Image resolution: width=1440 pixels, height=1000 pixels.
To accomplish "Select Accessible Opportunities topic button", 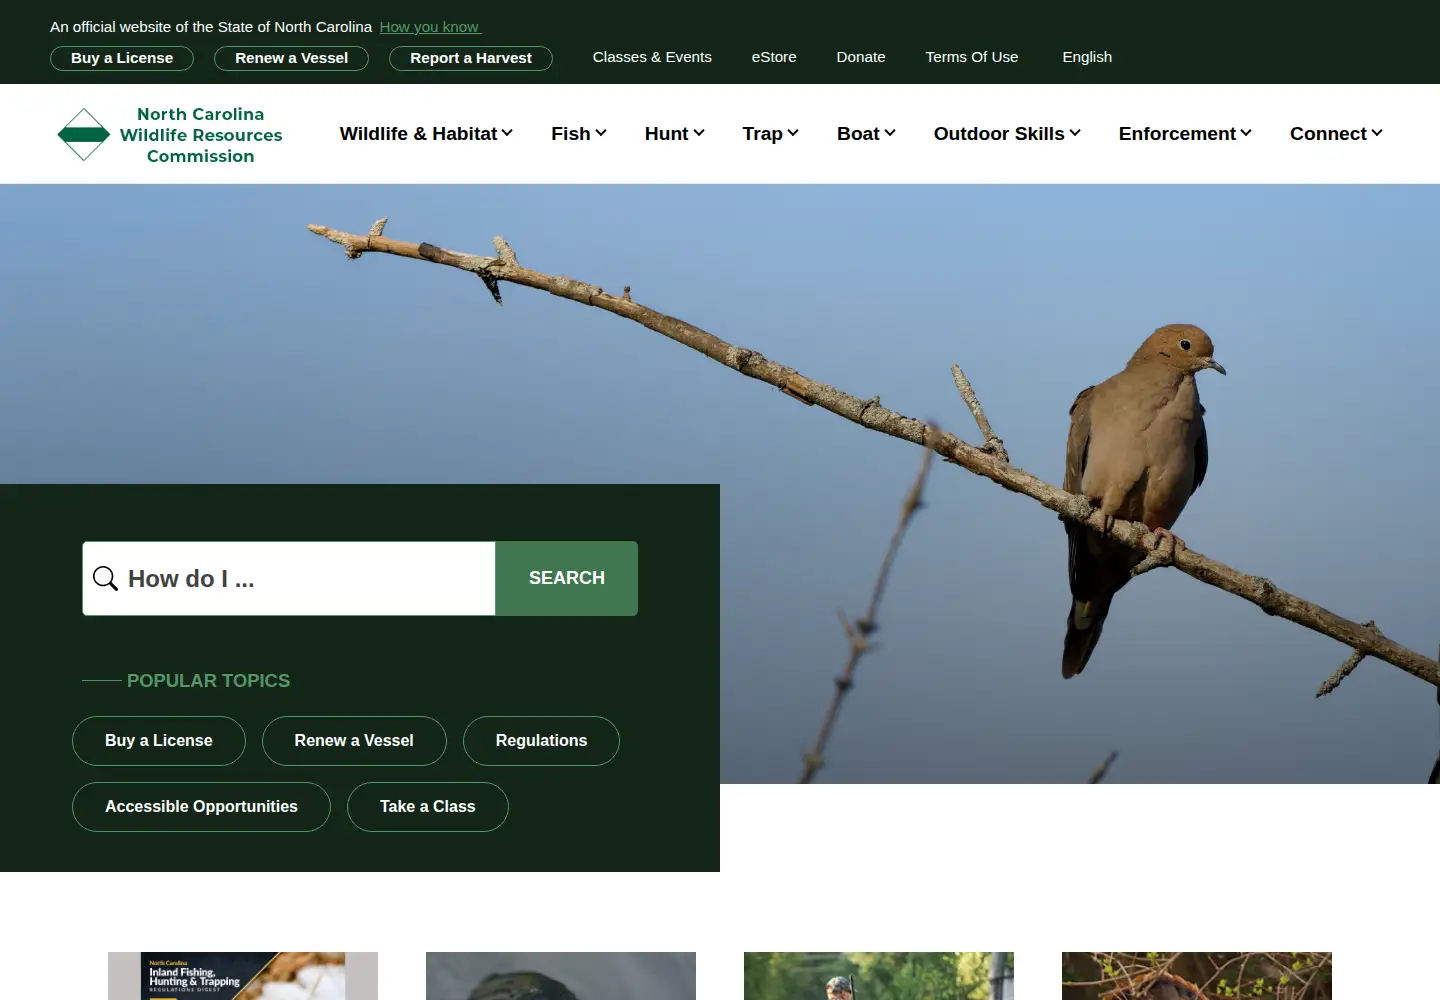I will point(201,807).
